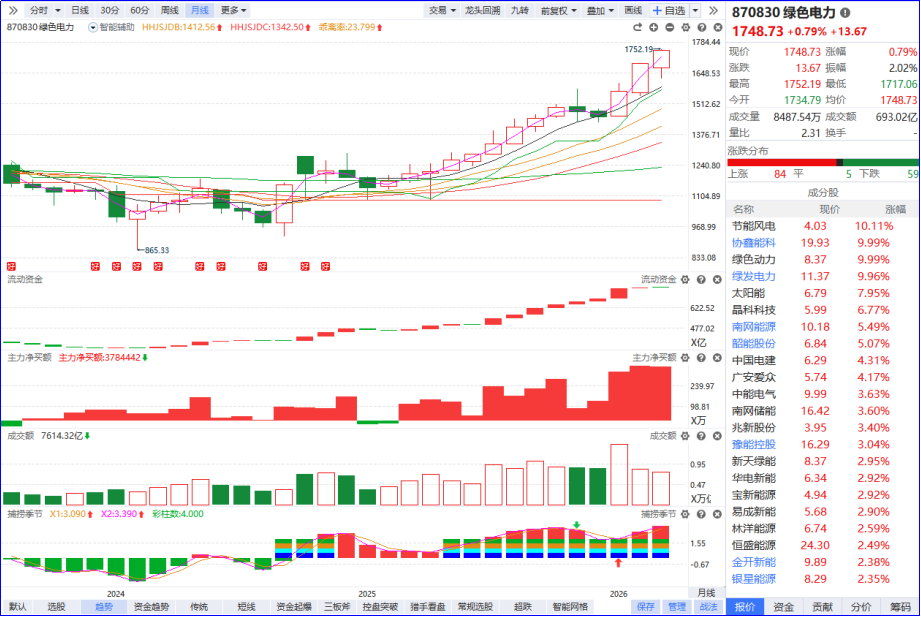Click the 画线 drawing button
This screenshot has height=617, width=921.
click(x=633, y=11)
